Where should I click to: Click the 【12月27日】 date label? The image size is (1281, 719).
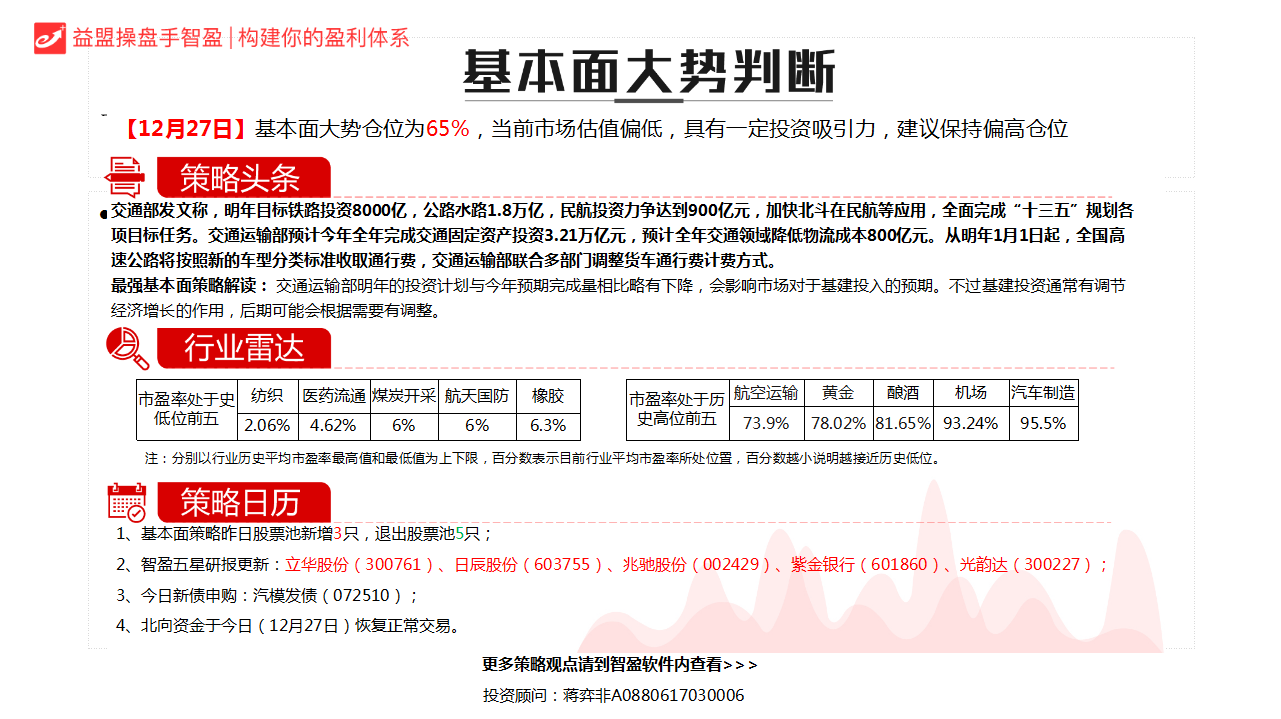(185, 129)
